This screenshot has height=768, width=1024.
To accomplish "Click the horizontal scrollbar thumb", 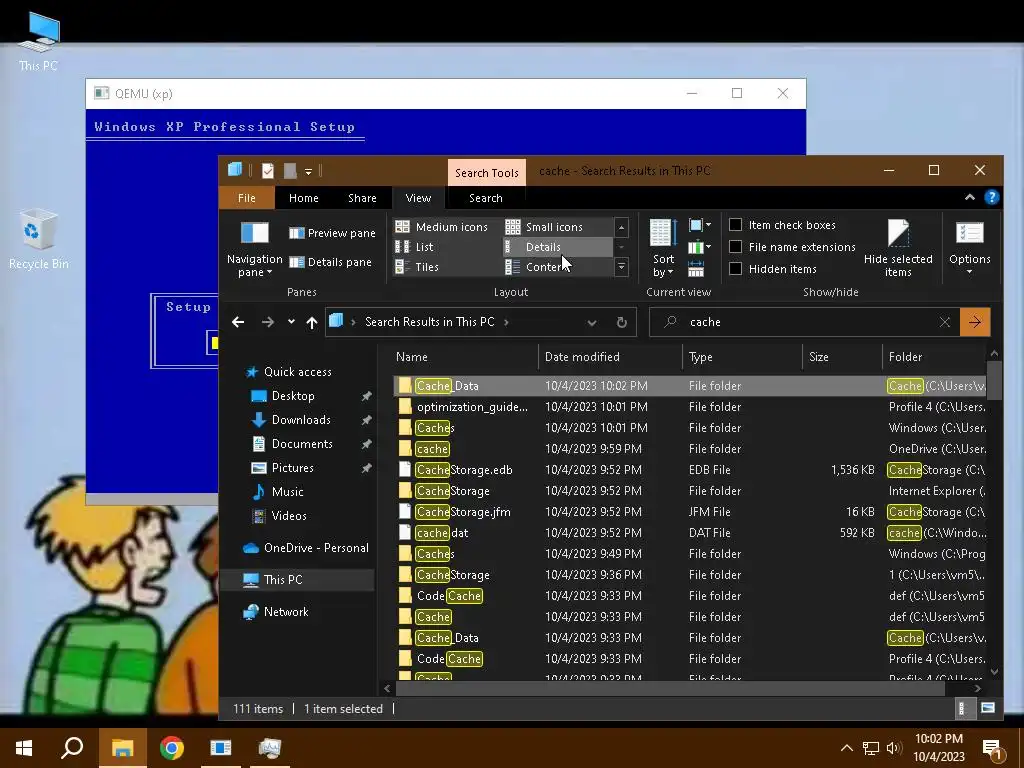I will 669,688.
